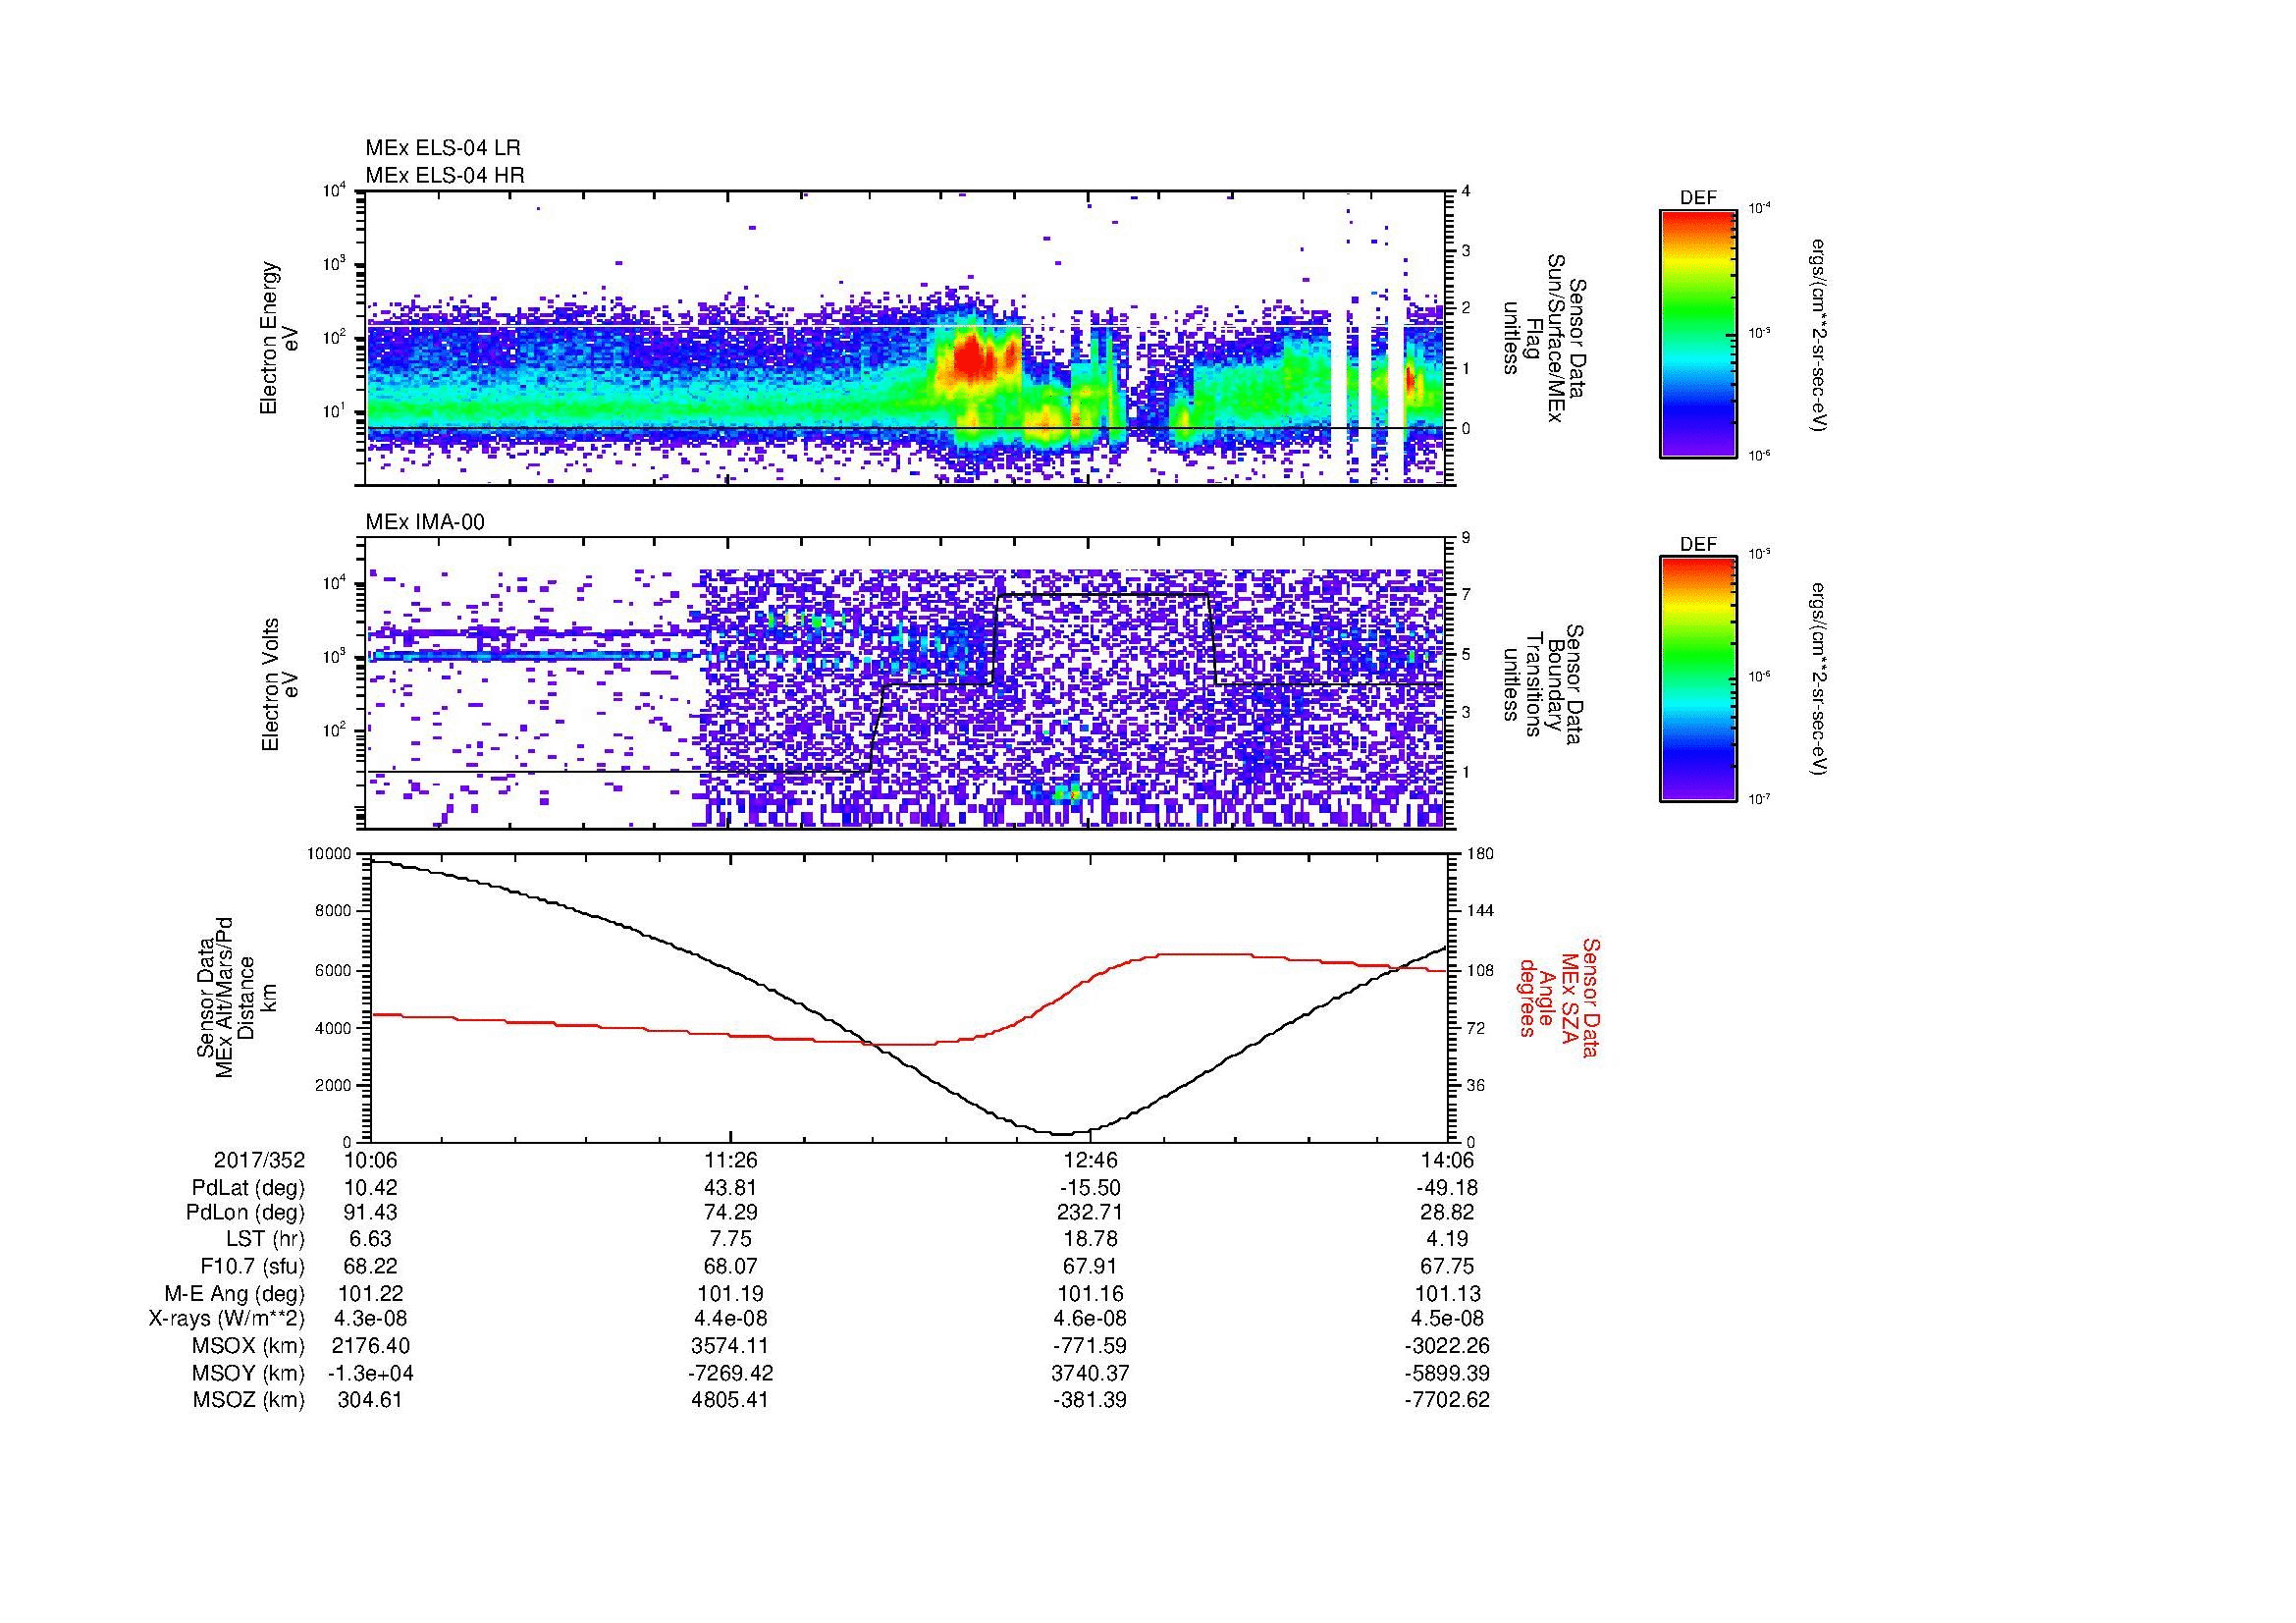Click the 'MSOZ (km)' row label
Viewport: 2296px width, 1623px height.
click(249, 1400)
